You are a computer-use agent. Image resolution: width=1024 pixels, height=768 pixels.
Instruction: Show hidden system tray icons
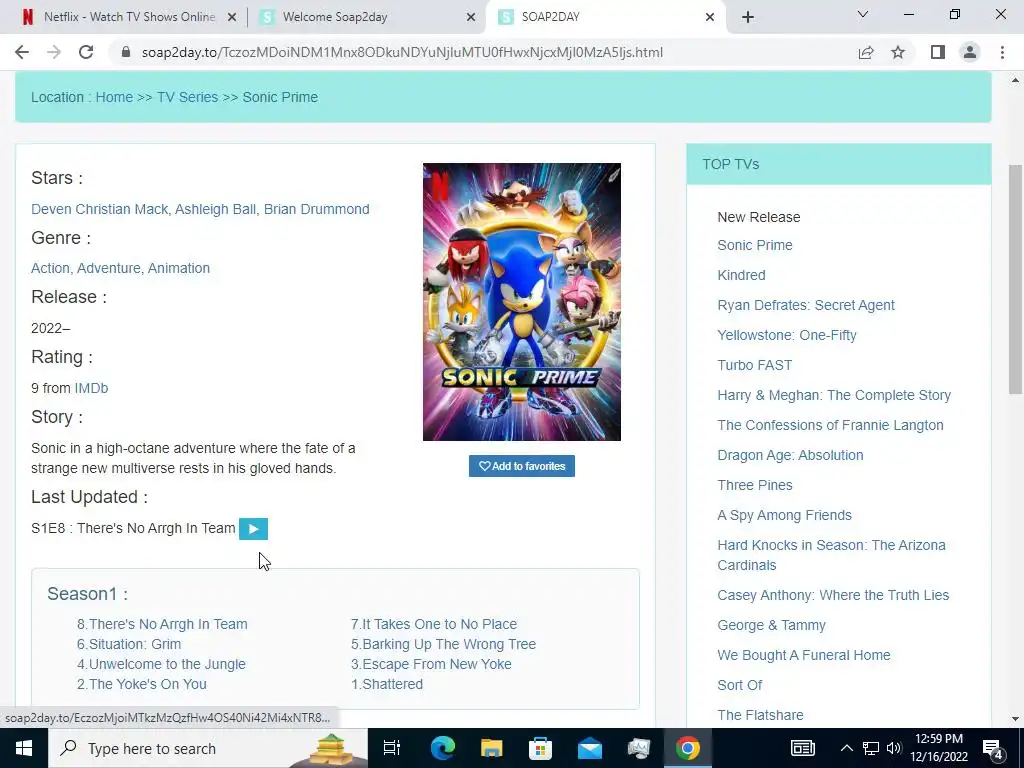(846, 748)
